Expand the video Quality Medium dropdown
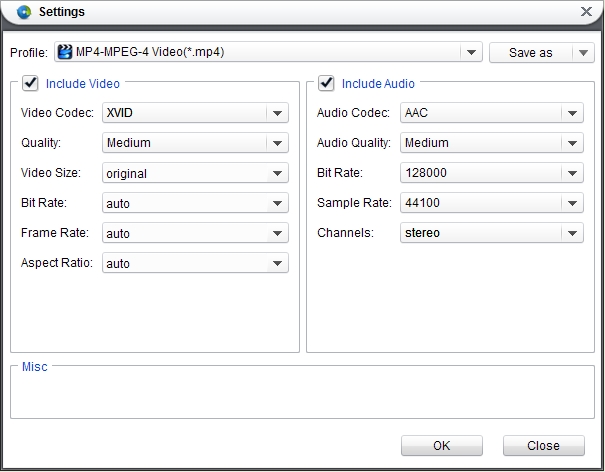The width and height of the screenshot is (605, 472). coord(277,143)
